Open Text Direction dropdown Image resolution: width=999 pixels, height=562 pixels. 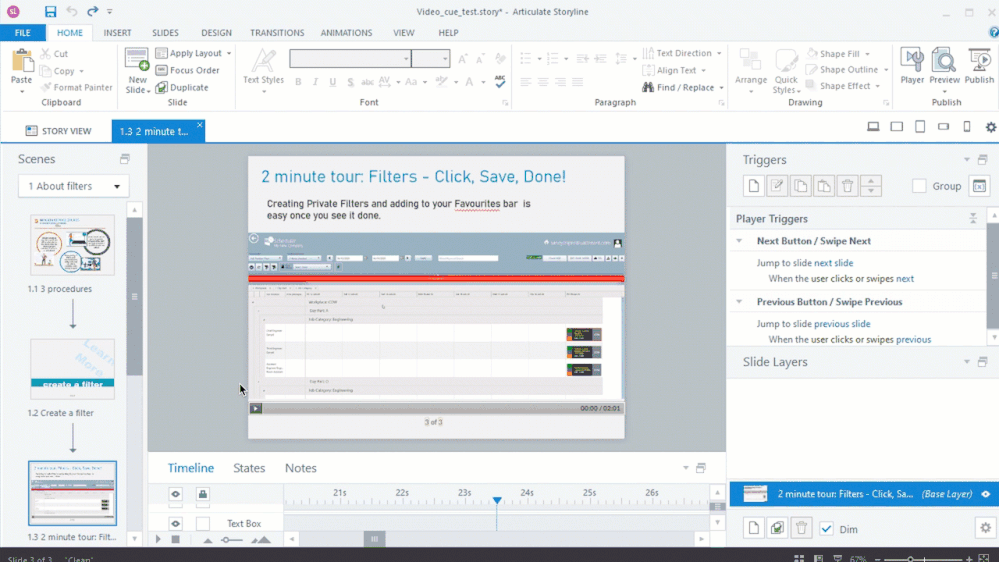click(719, 53)
